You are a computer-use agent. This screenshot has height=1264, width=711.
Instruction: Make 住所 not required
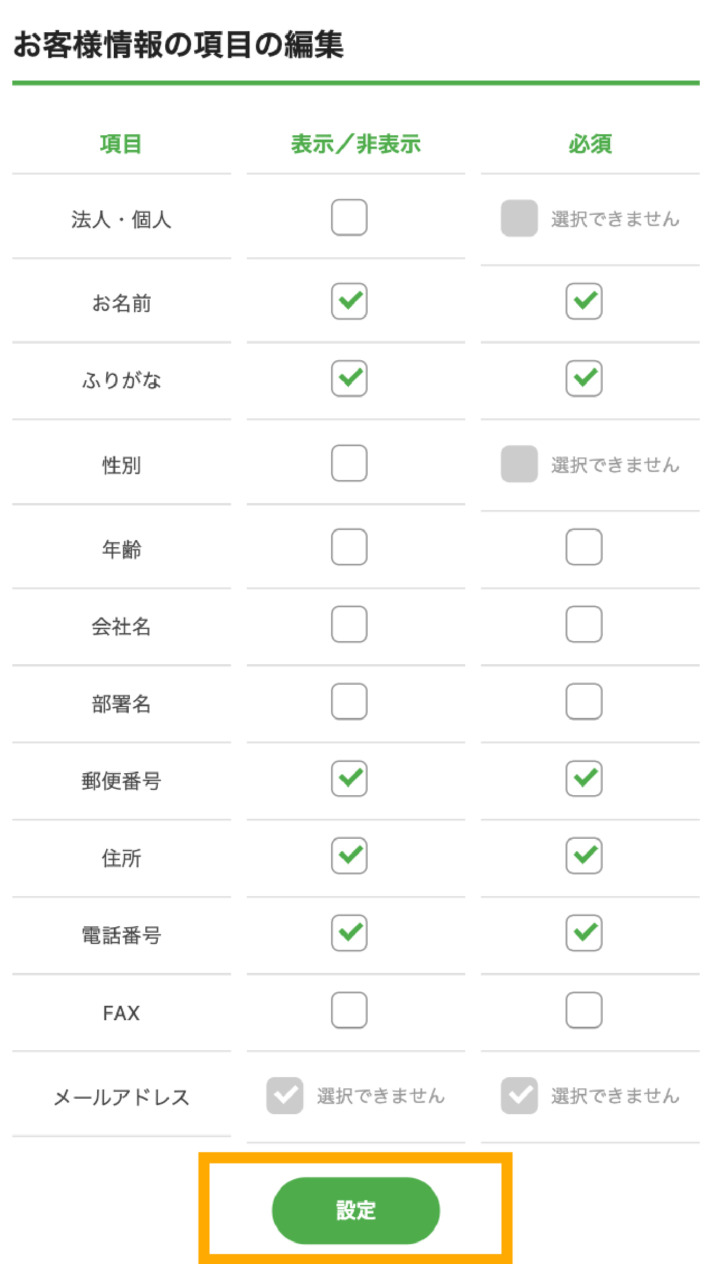(x=584, y=855)
